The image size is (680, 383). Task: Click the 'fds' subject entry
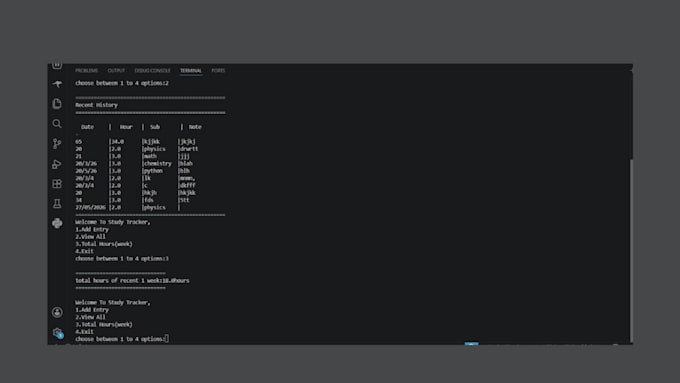(x=148, y=200)
